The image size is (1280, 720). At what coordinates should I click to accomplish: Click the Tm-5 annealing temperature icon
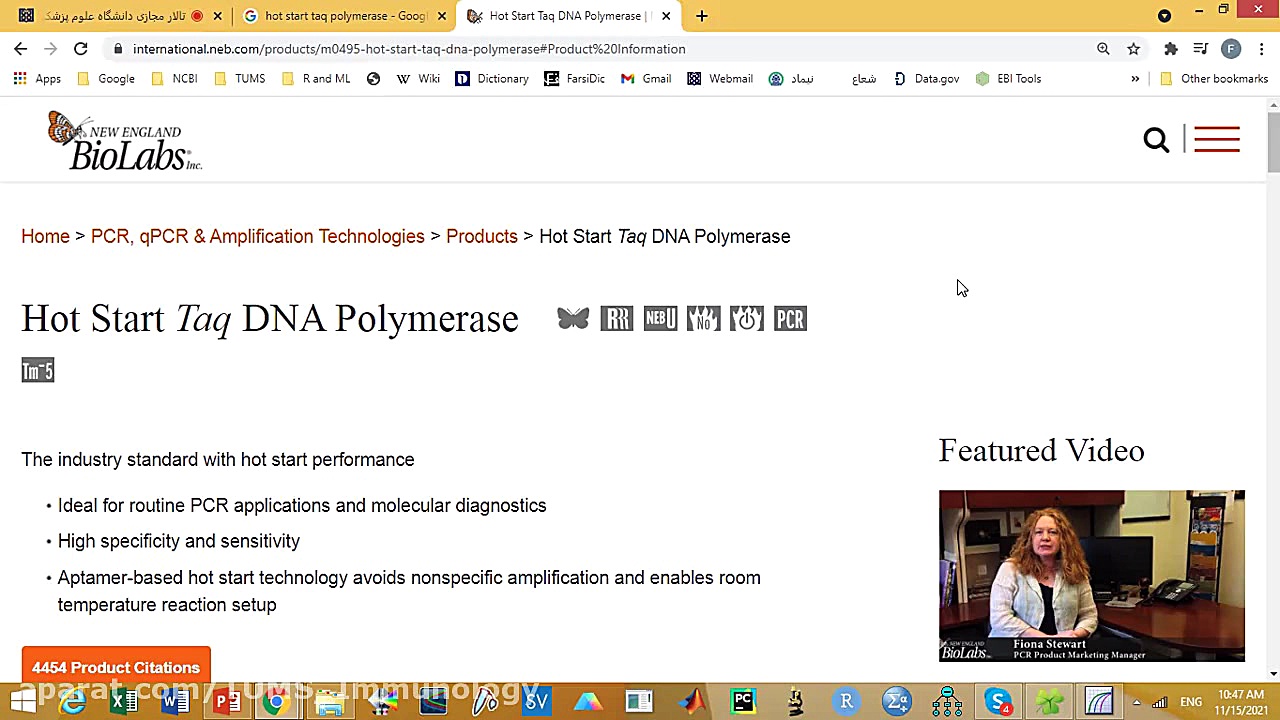coord(38,371)
